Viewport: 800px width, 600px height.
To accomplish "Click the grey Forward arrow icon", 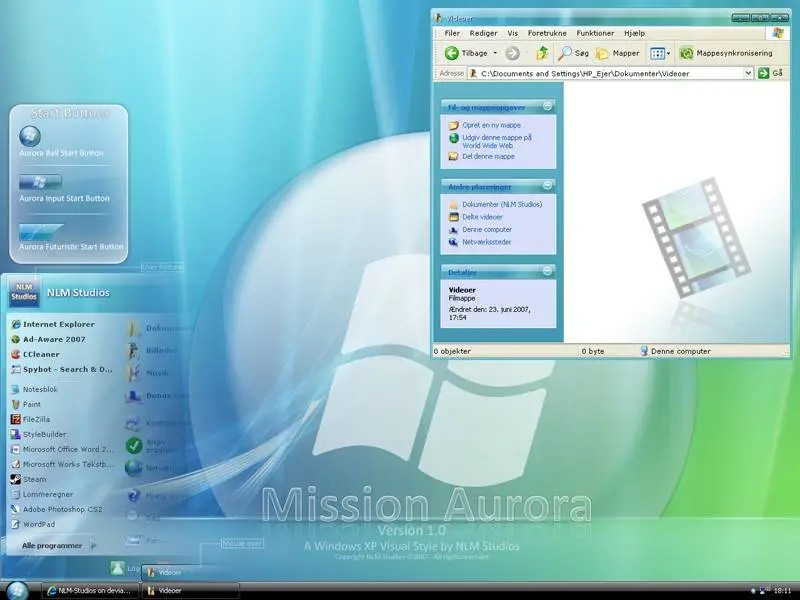I will point(512,53).
